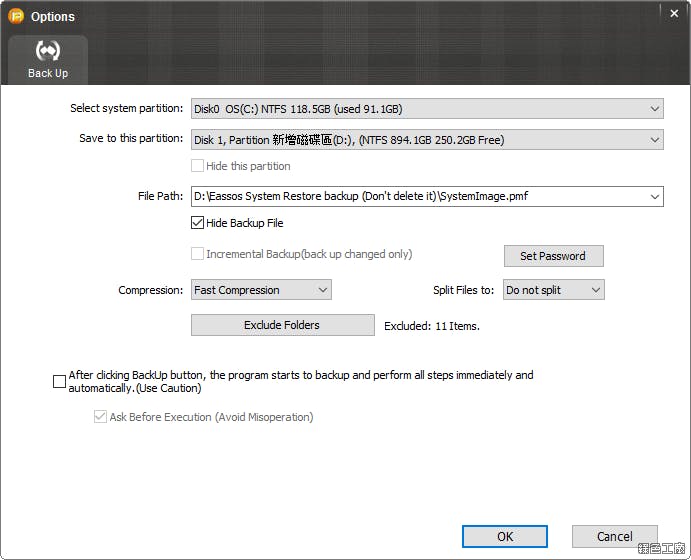Screen dimensions: 691x560
Task: Click the Set Password button
Action: click(x=554, y=256)
